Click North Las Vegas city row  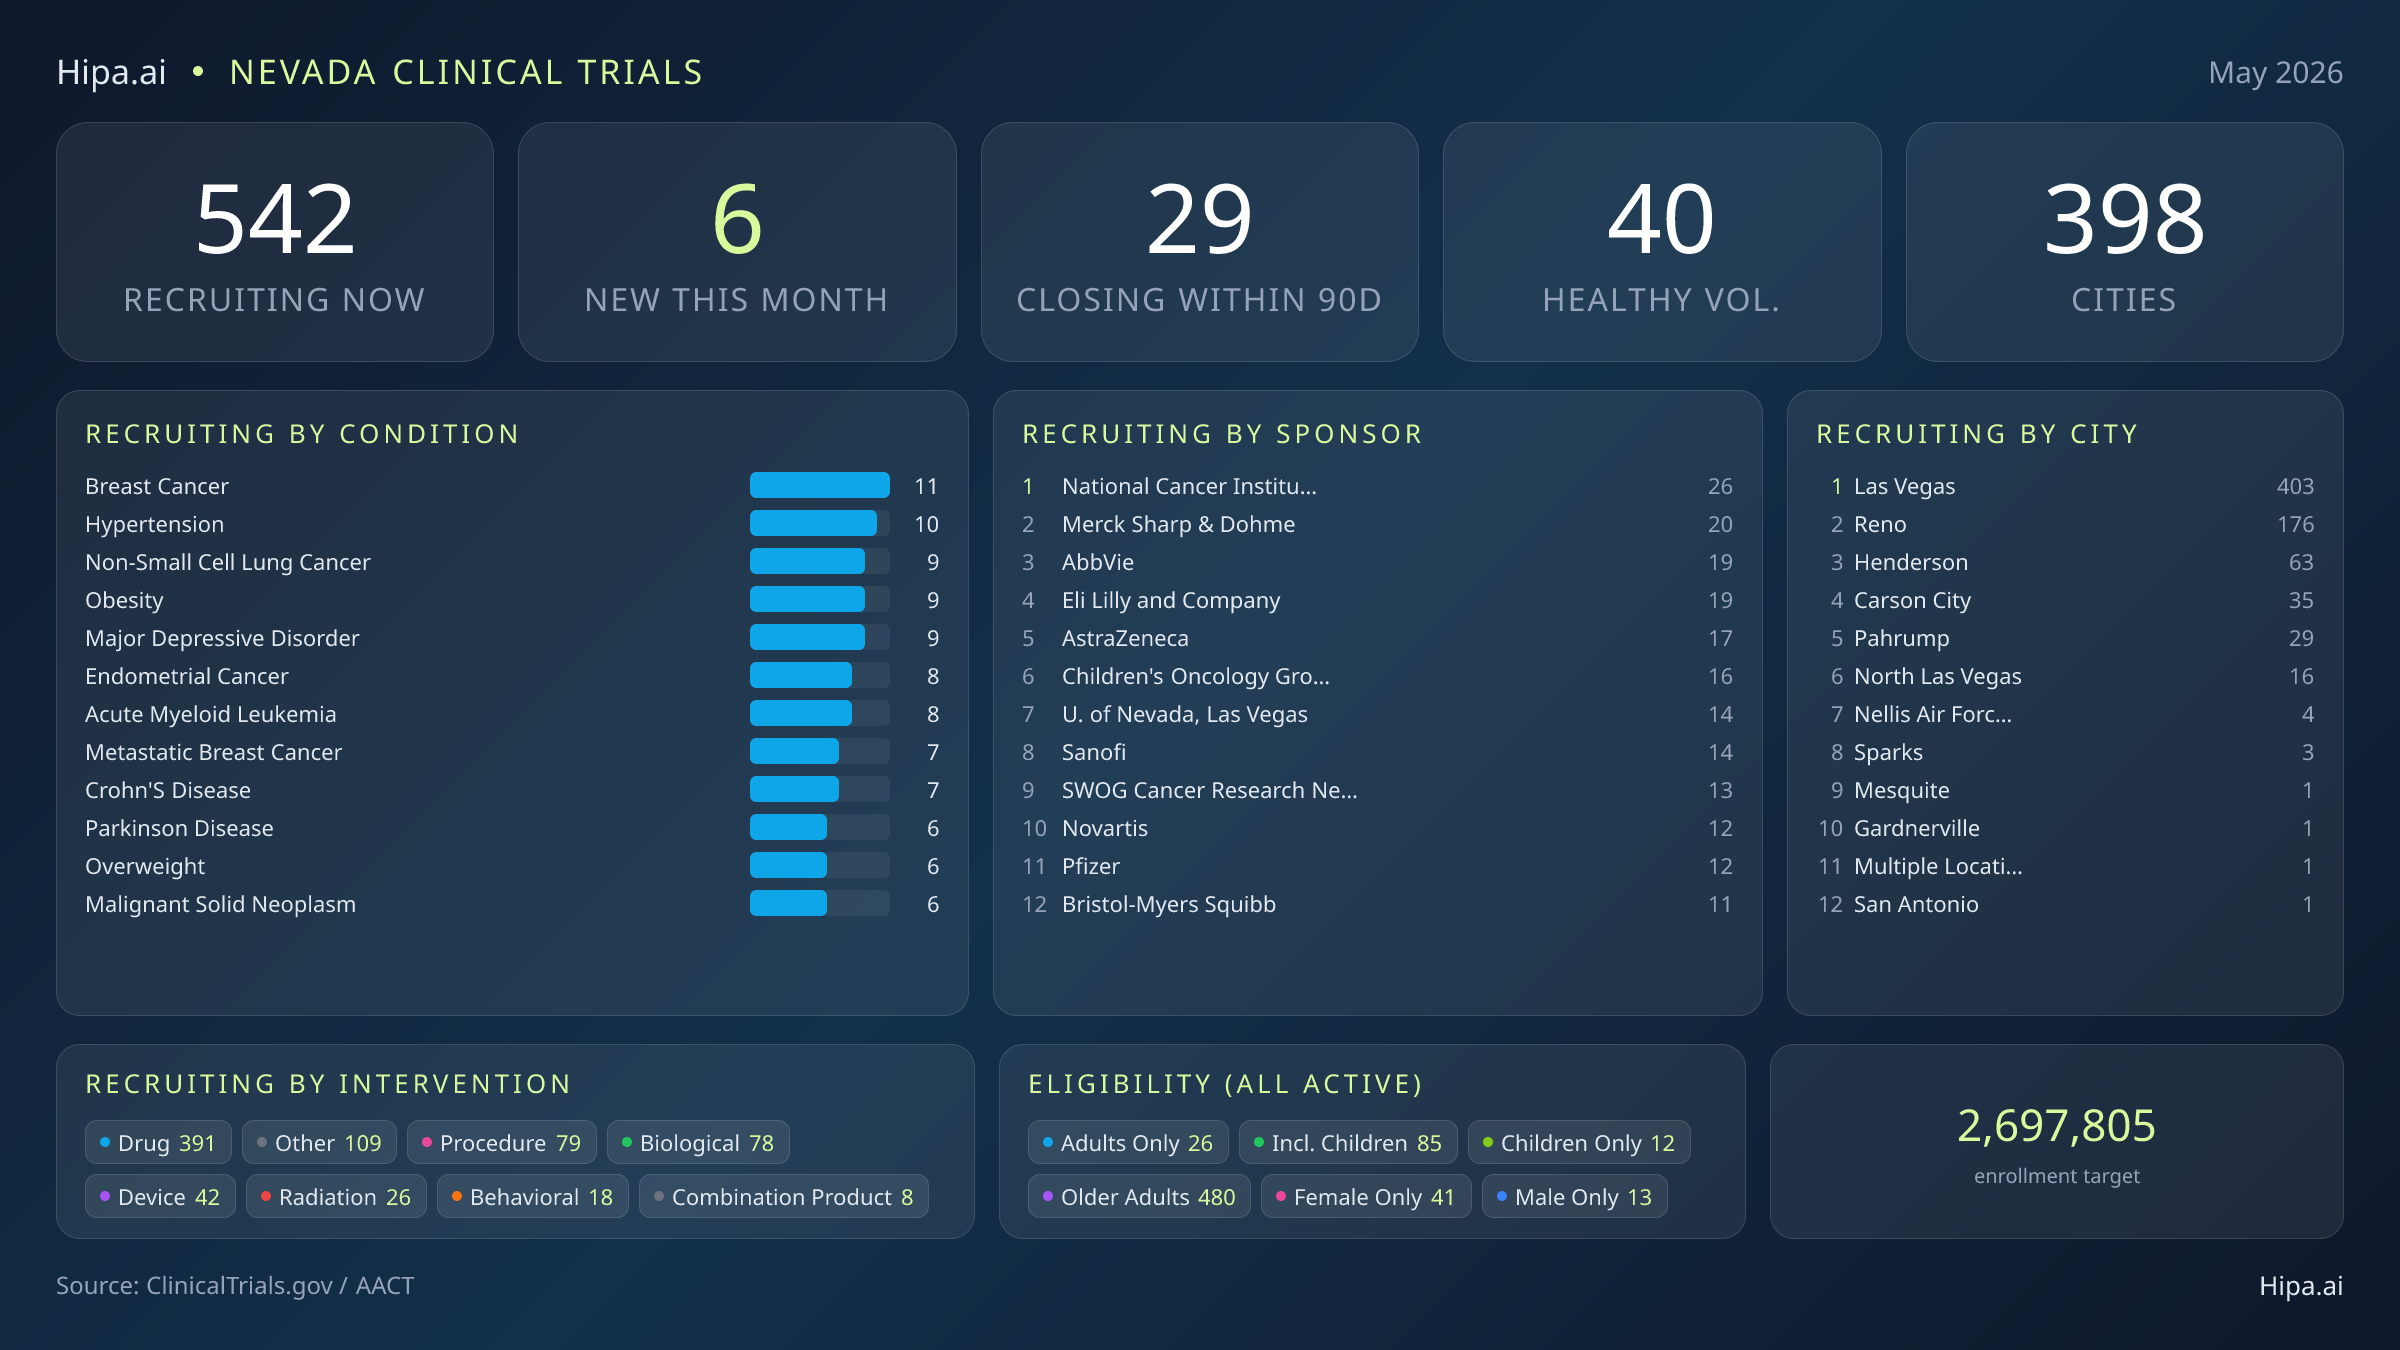[2065, 676]
